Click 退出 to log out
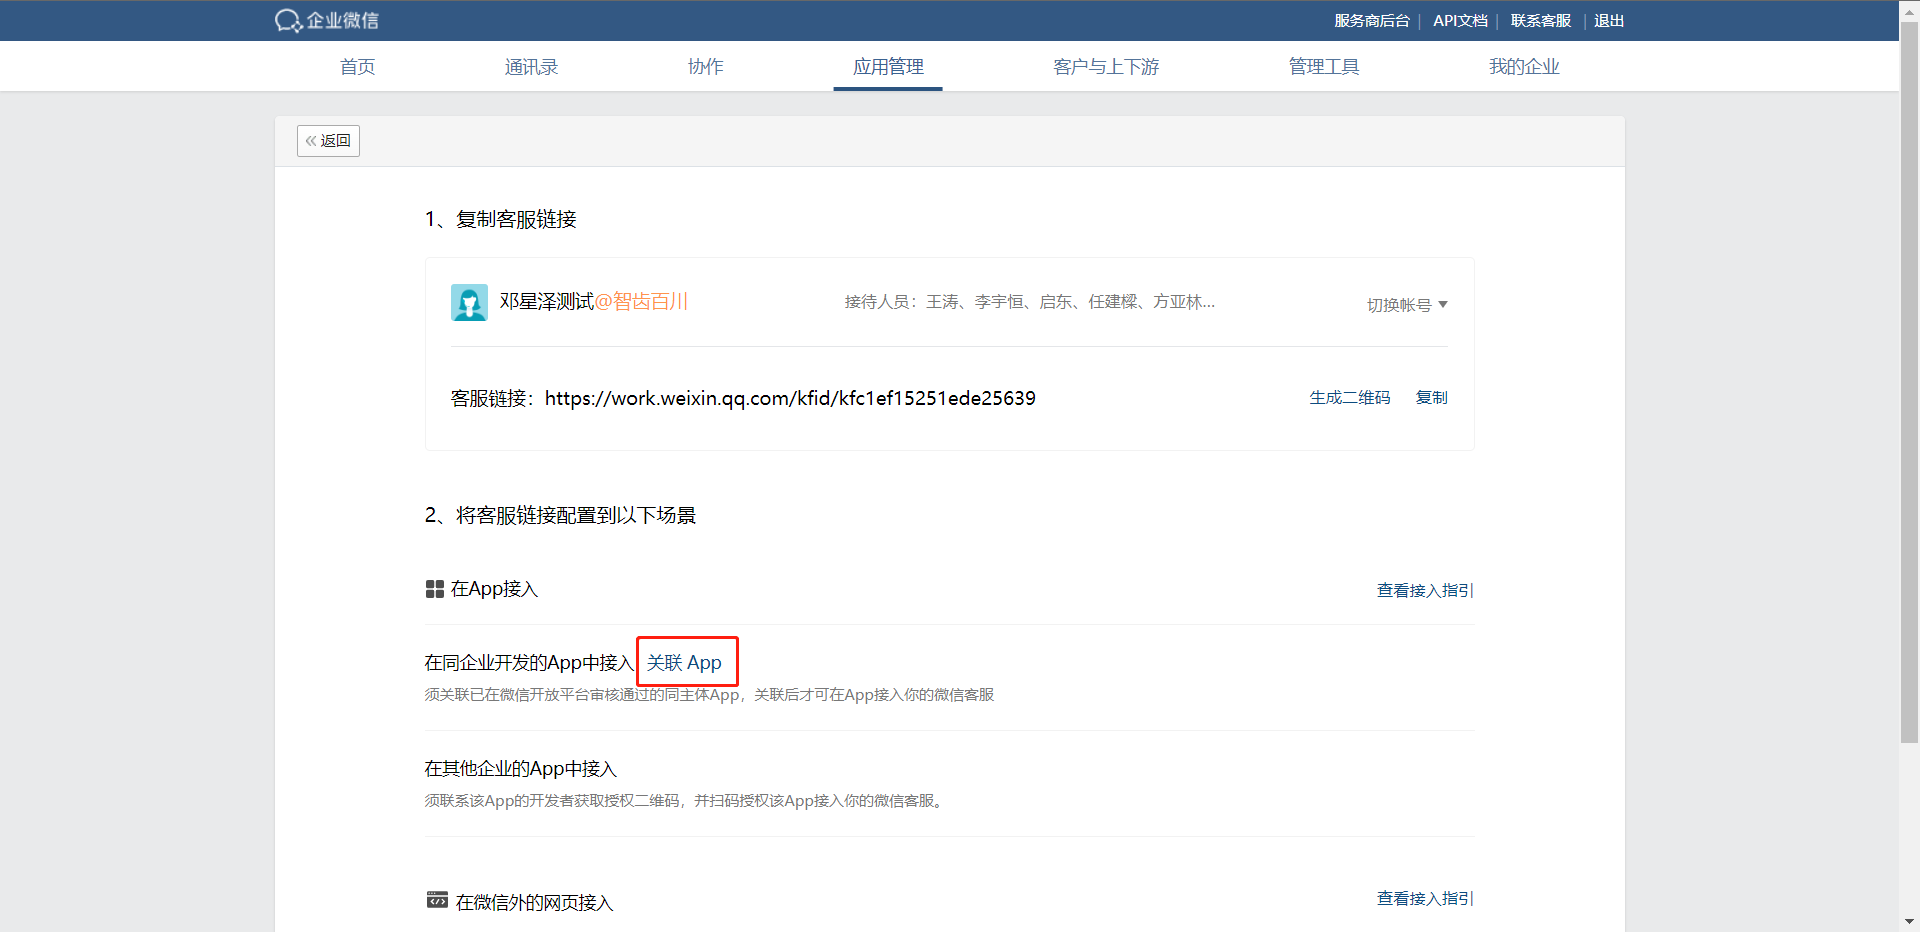Image resolution: width=1920 pixels, height=932 pixels. [1609, 21]
